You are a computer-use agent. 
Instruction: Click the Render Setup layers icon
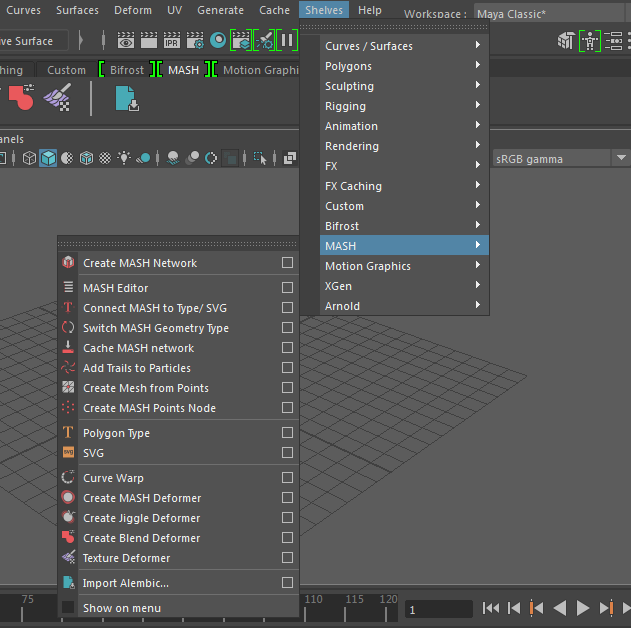(x=241, y=40)
